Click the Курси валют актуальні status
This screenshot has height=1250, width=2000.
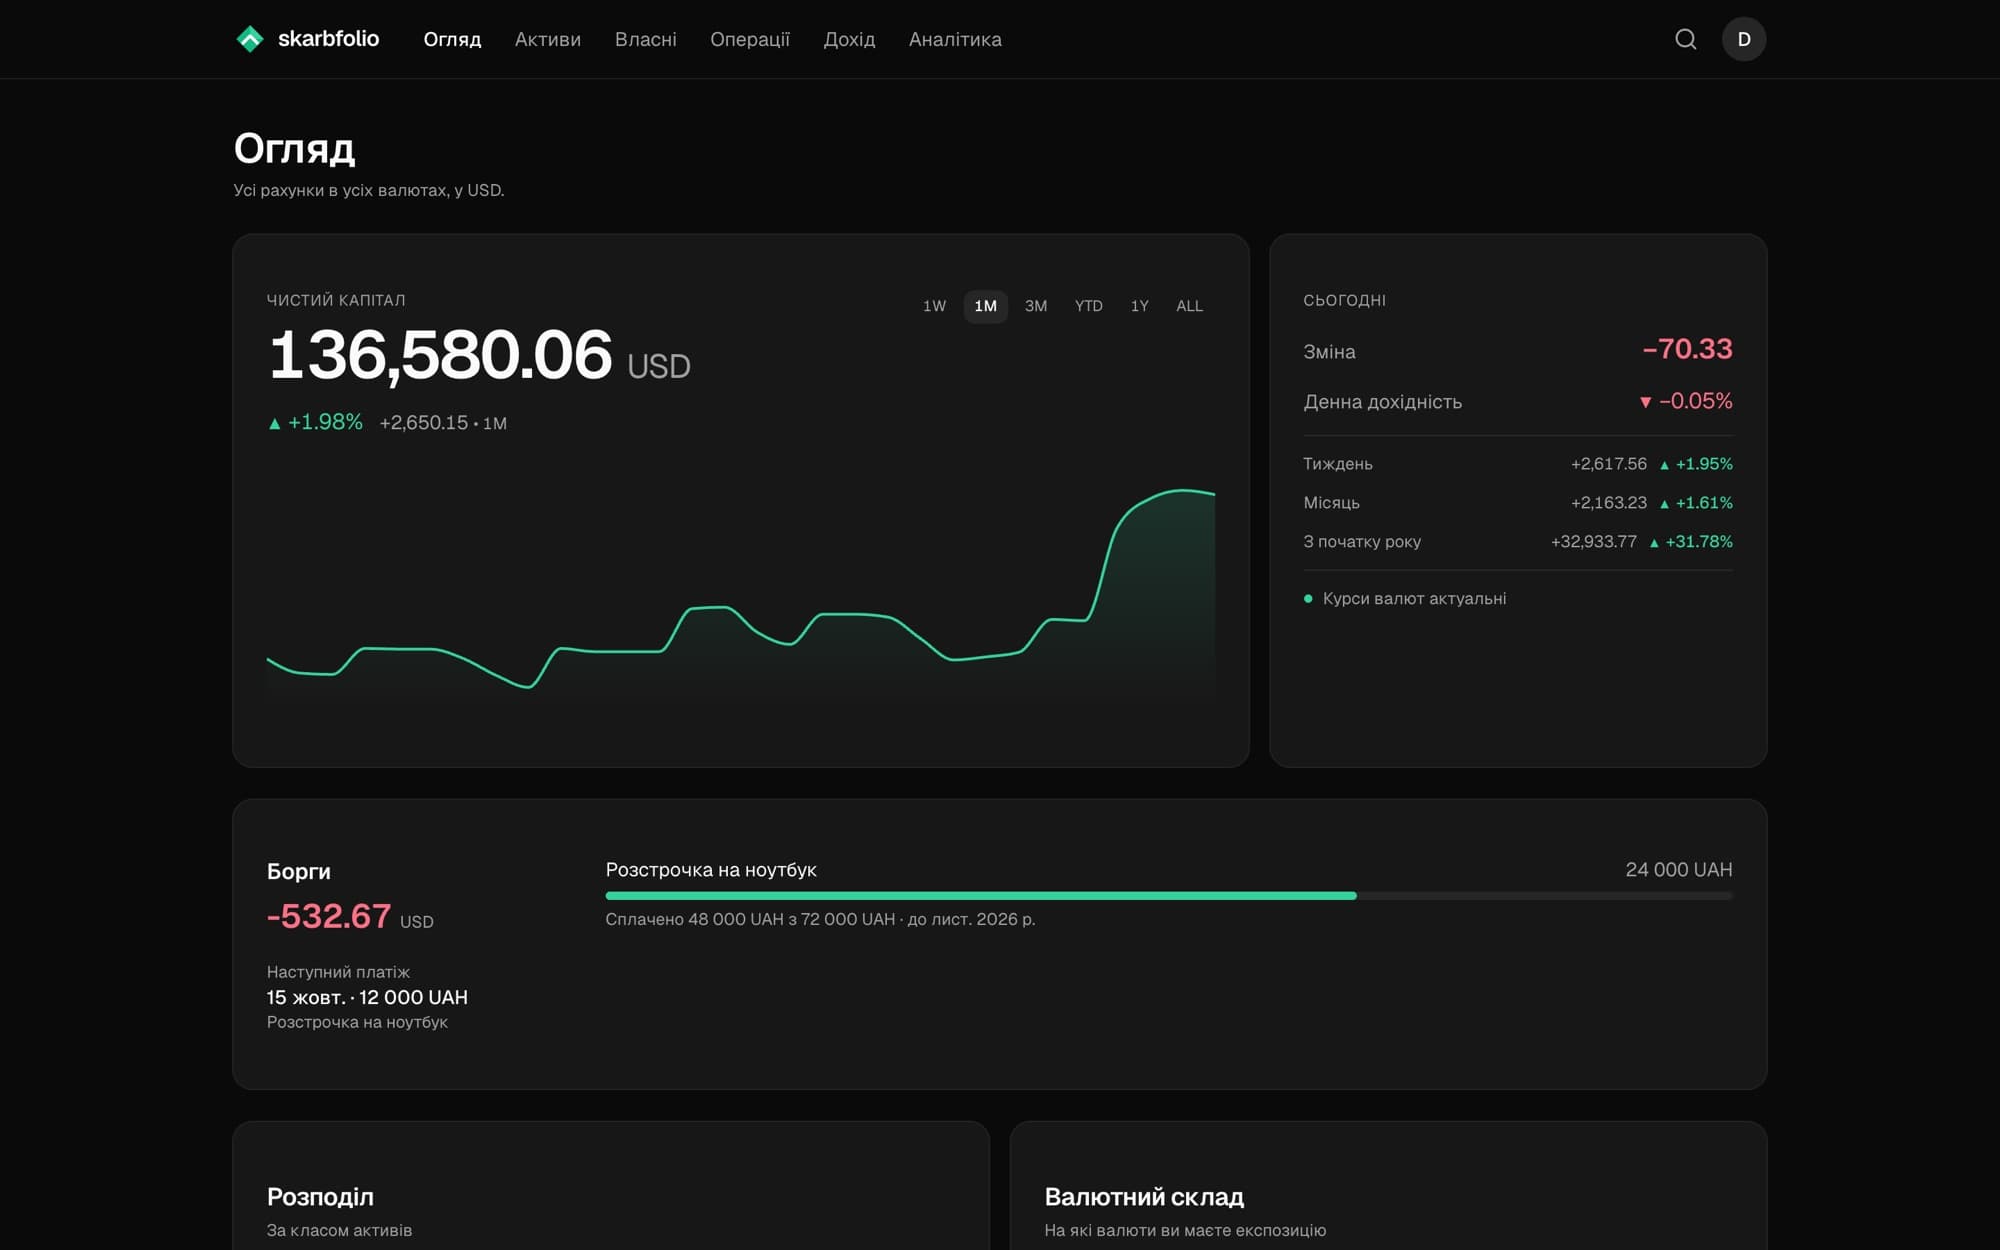1405,599
